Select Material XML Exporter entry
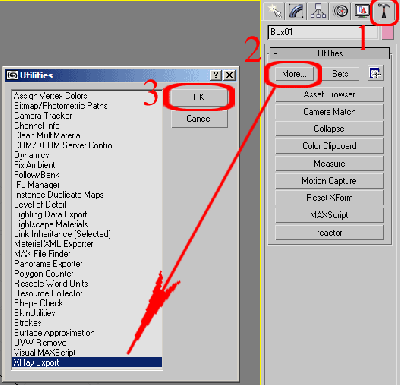The width and height of the screenshot is (400, 385). tap(87, 244)
